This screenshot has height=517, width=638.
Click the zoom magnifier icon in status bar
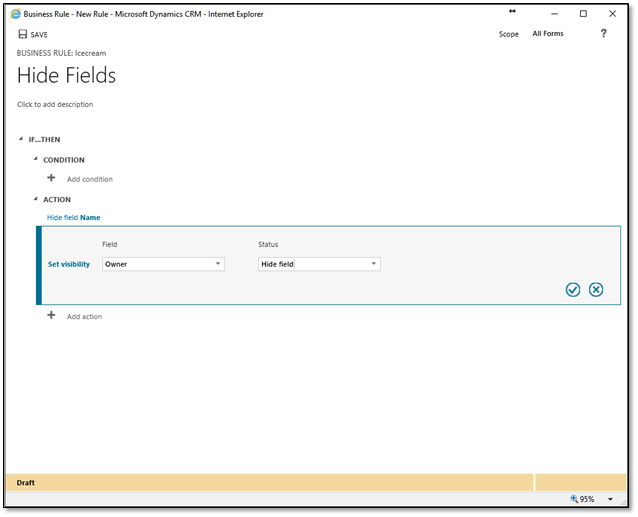click(575, 498)
